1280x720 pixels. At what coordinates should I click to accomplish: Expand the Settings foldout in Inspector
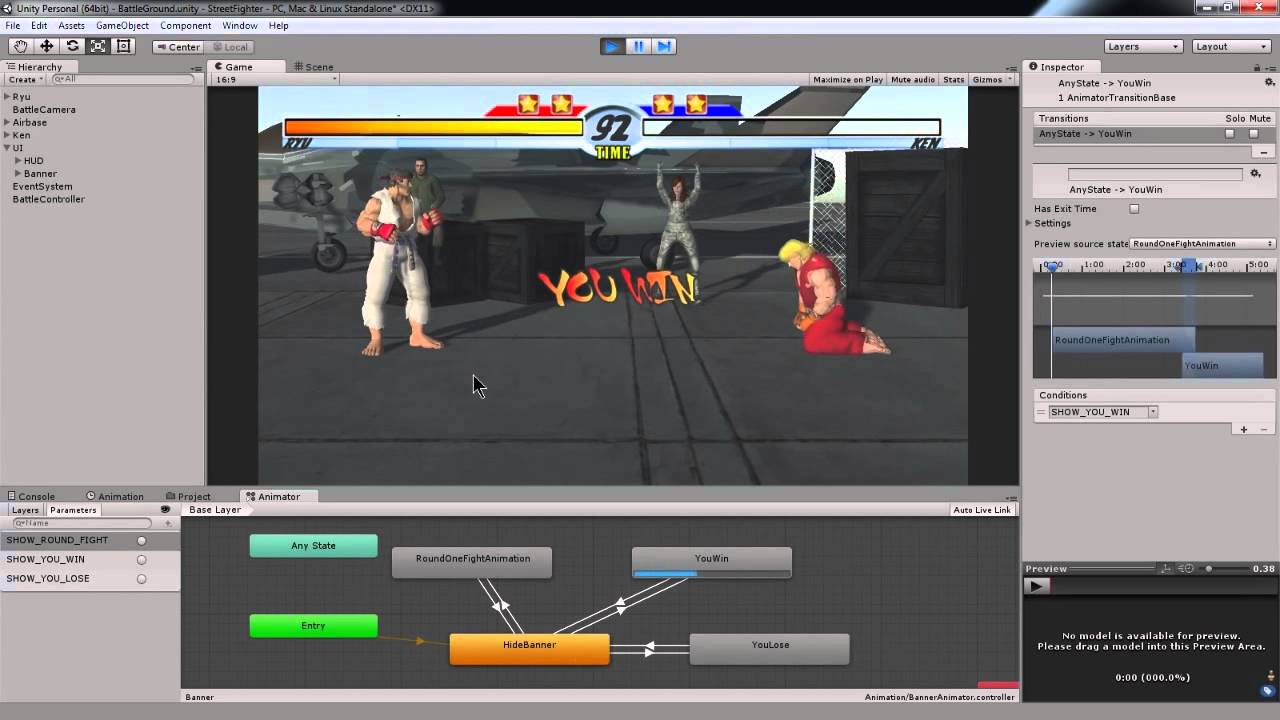click(x=1030, y=223)
